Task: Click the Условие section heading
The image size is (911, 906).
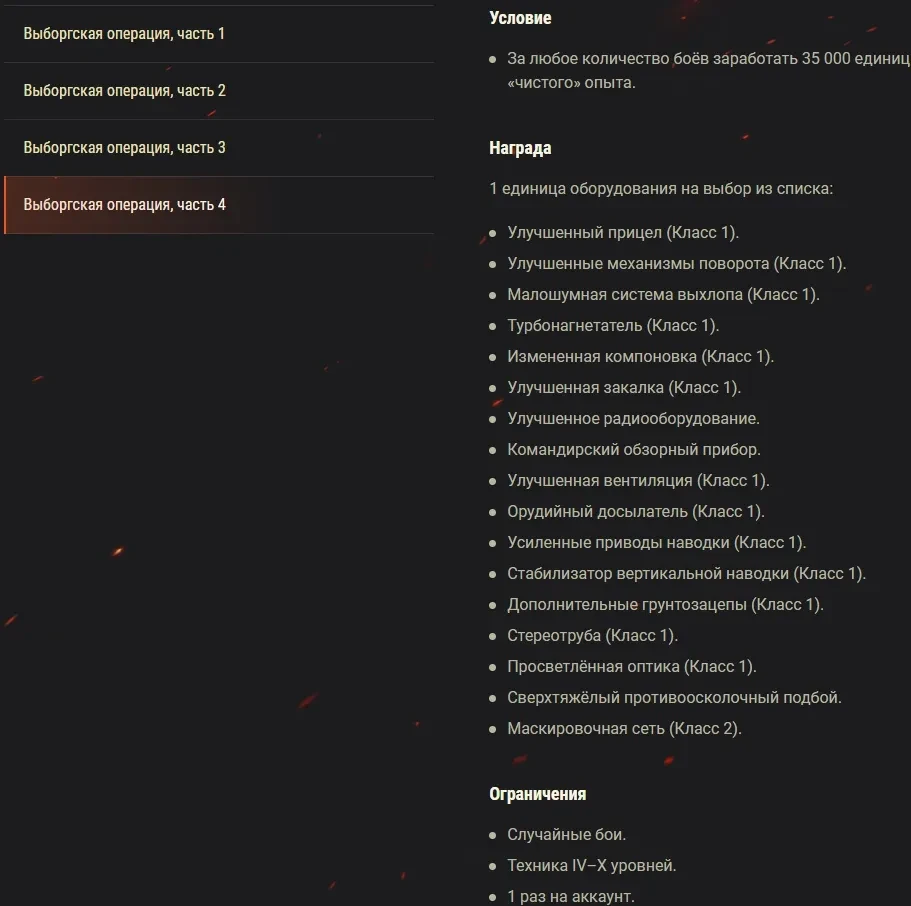Action: pyautogui.click(x=520, y=18)
